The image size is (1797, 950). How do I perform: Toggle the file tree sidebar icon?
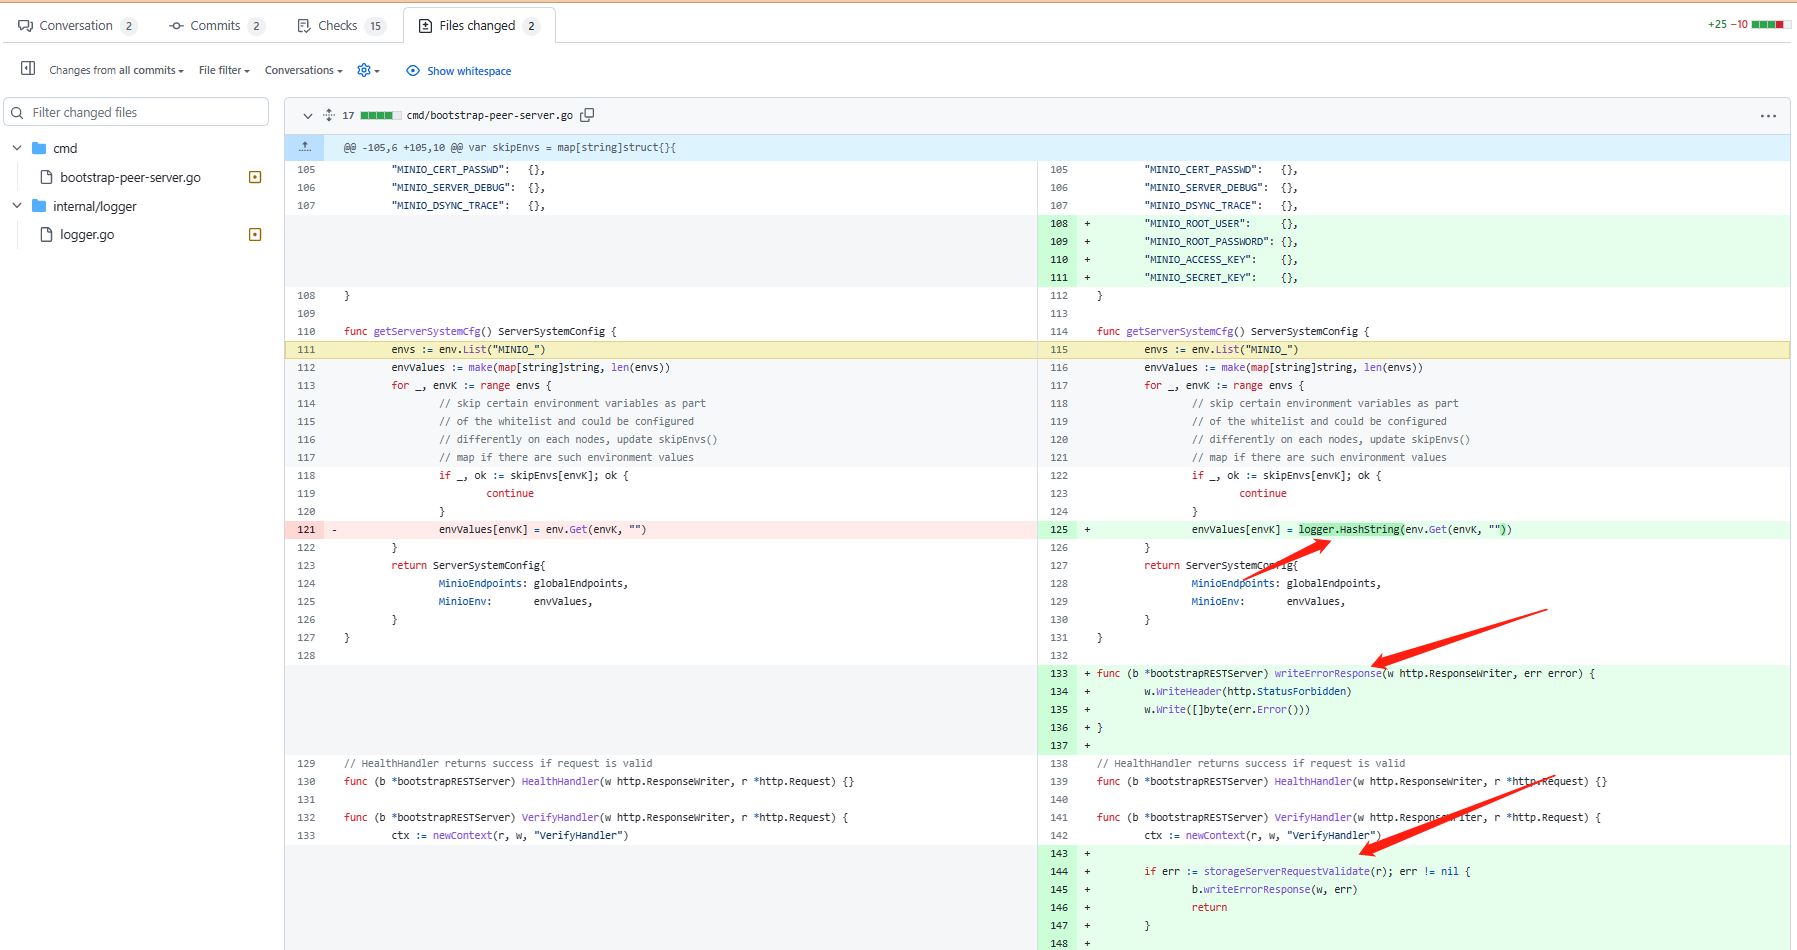(28, 69)
